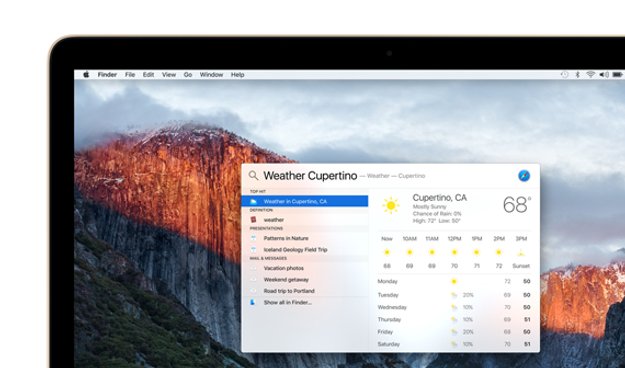This screenshot has width=625, height=368.
Task: Select Patterns in Nature presentation result
Action: pyautogui.click(x=305, y=238)
